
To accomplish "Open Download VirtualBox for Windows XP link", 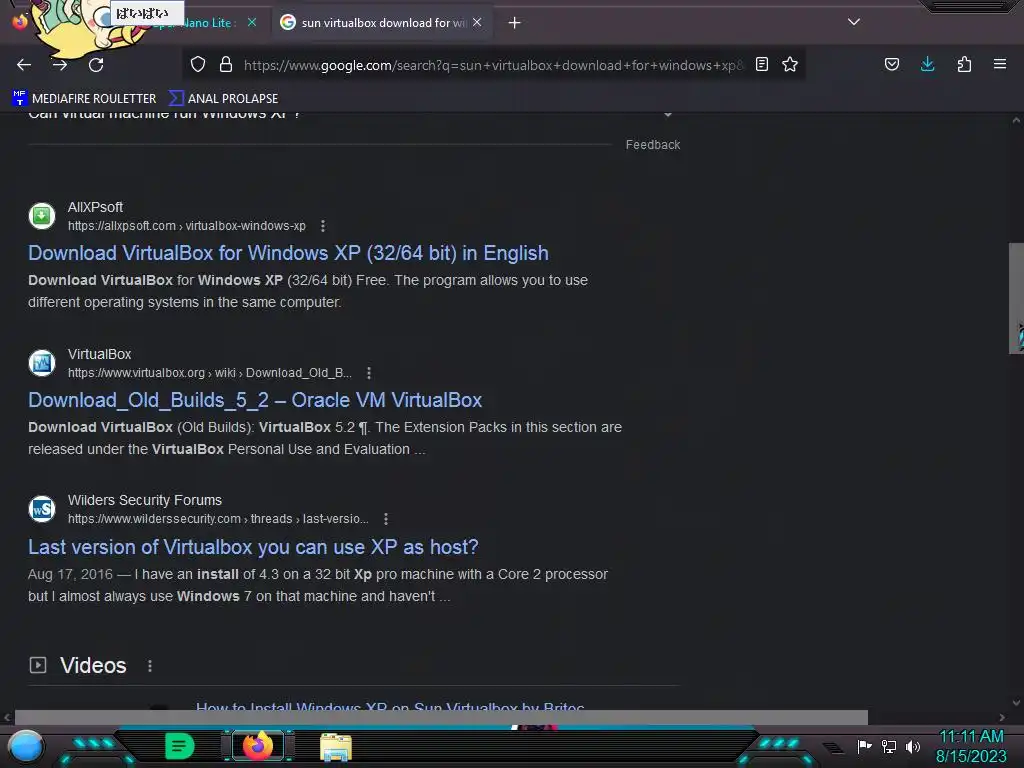I will [288, 253].
